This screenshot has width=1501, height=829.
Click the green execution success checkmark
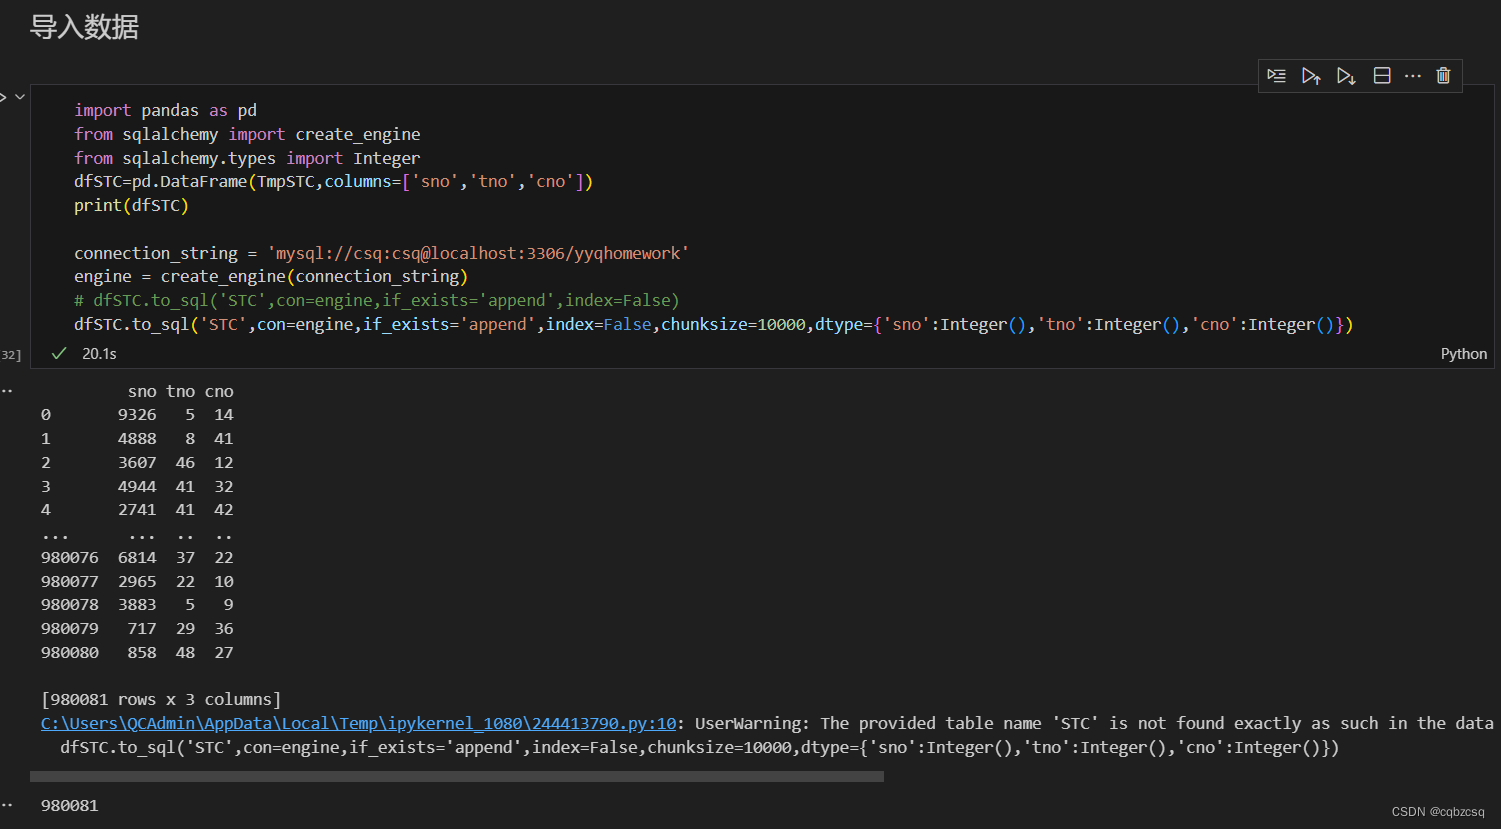coord(57,353)
